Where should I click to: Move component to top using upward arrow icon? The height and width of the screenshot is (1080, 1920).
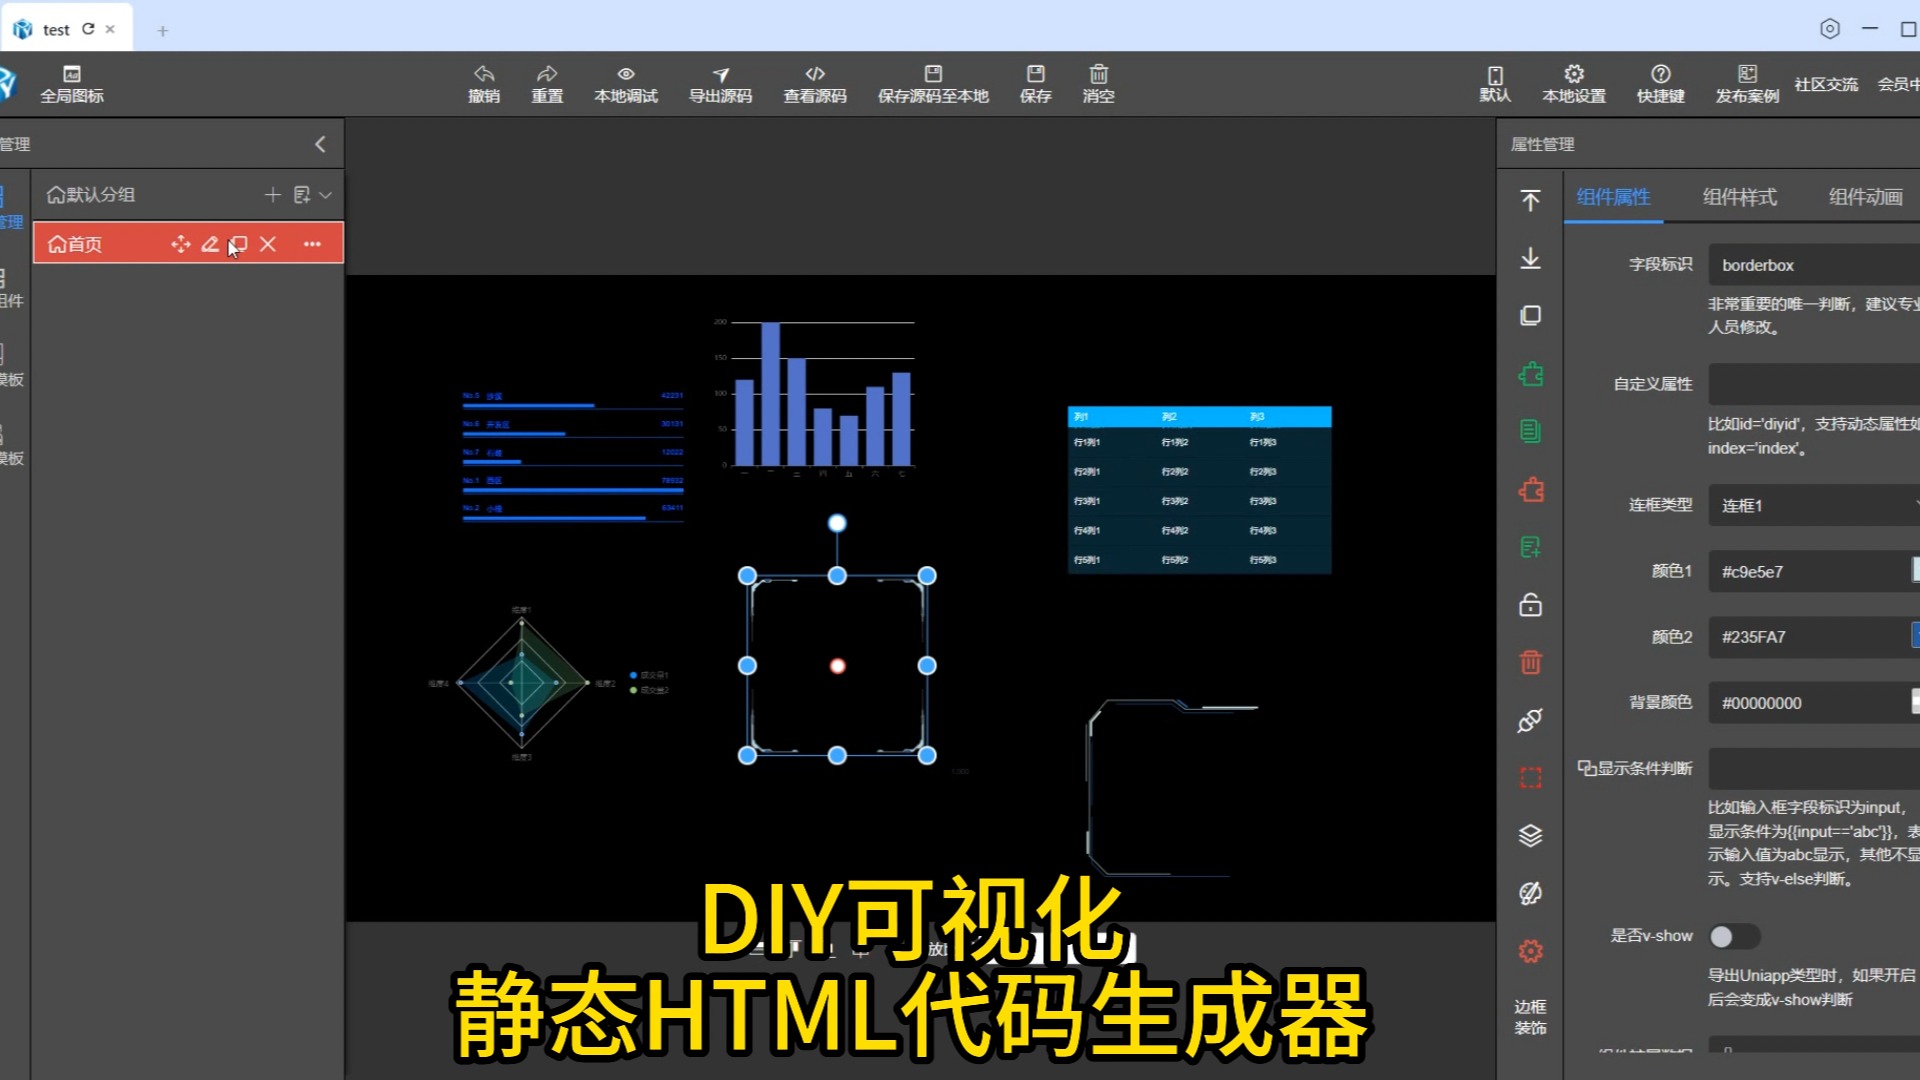point(1530,202)
